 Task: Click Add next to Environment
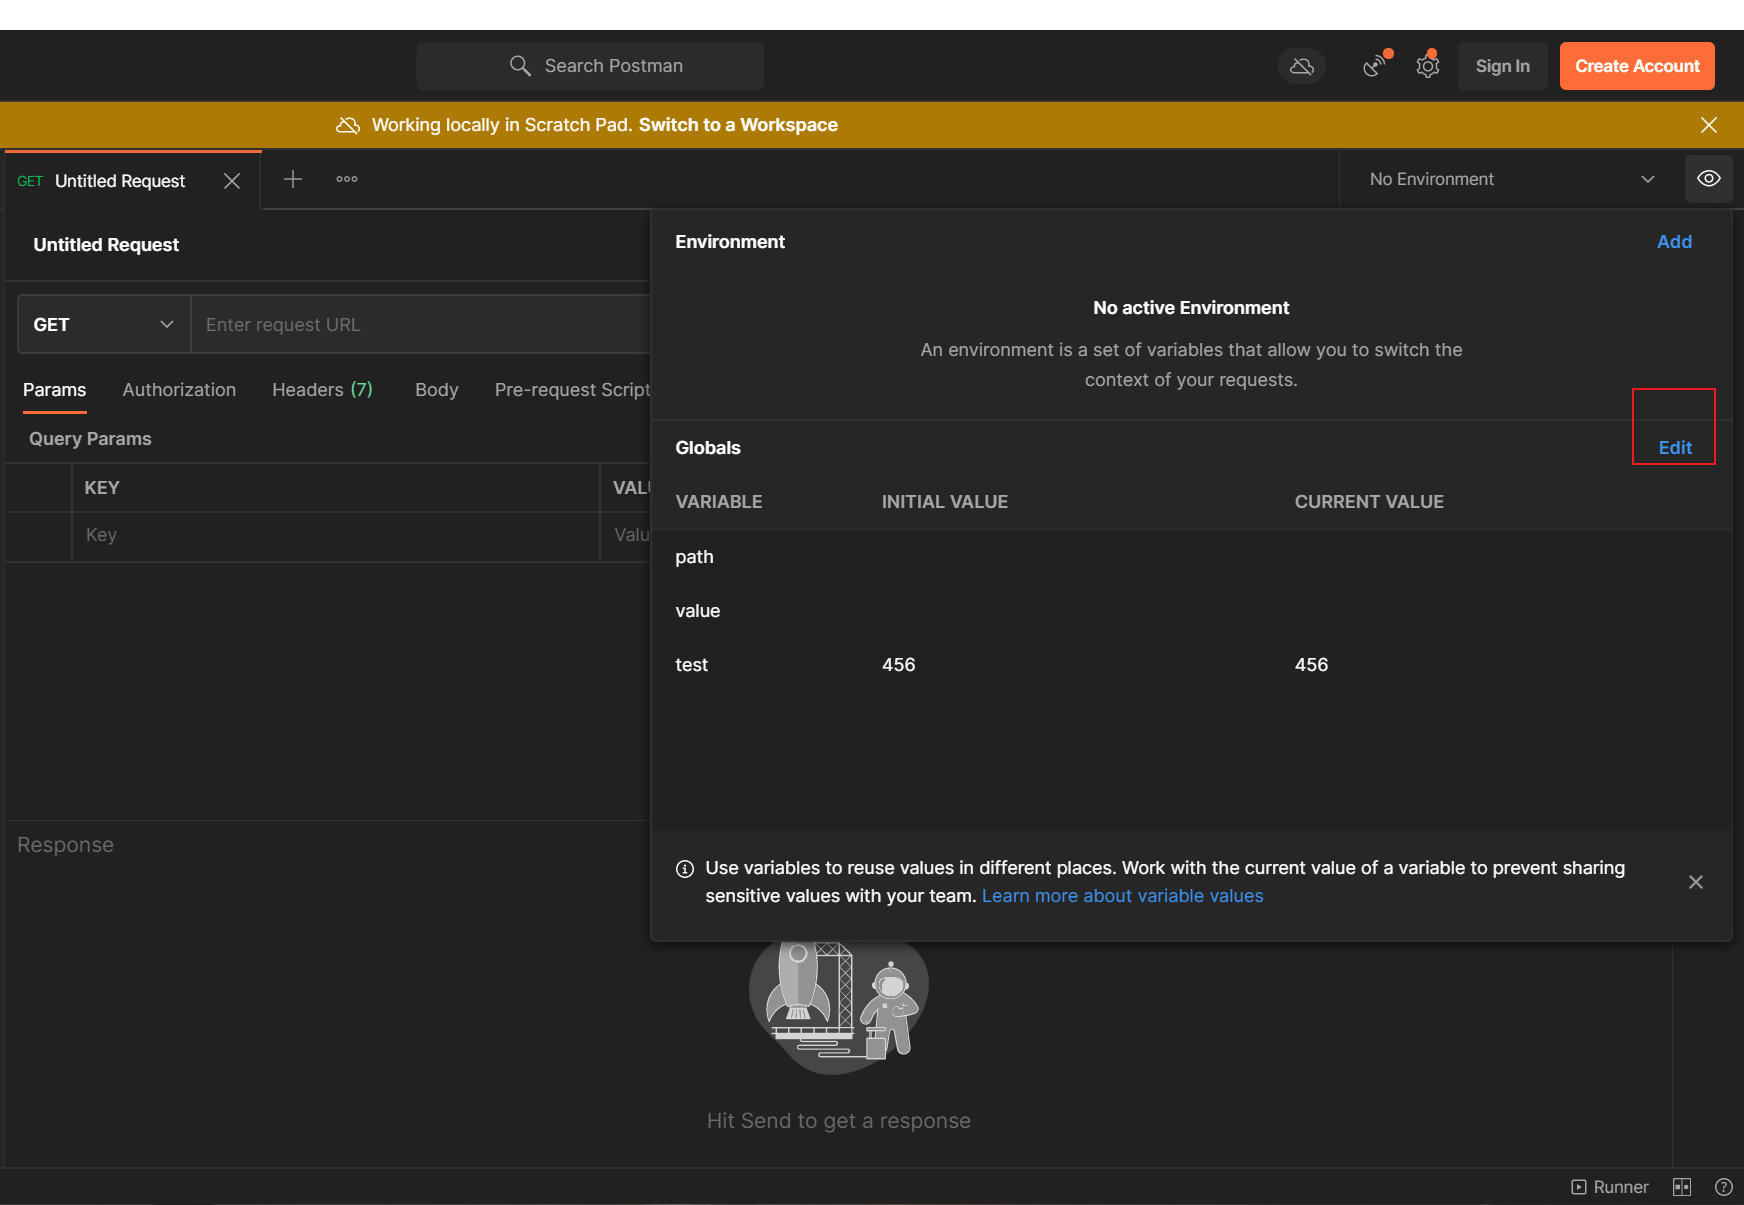pos(1674,242)
